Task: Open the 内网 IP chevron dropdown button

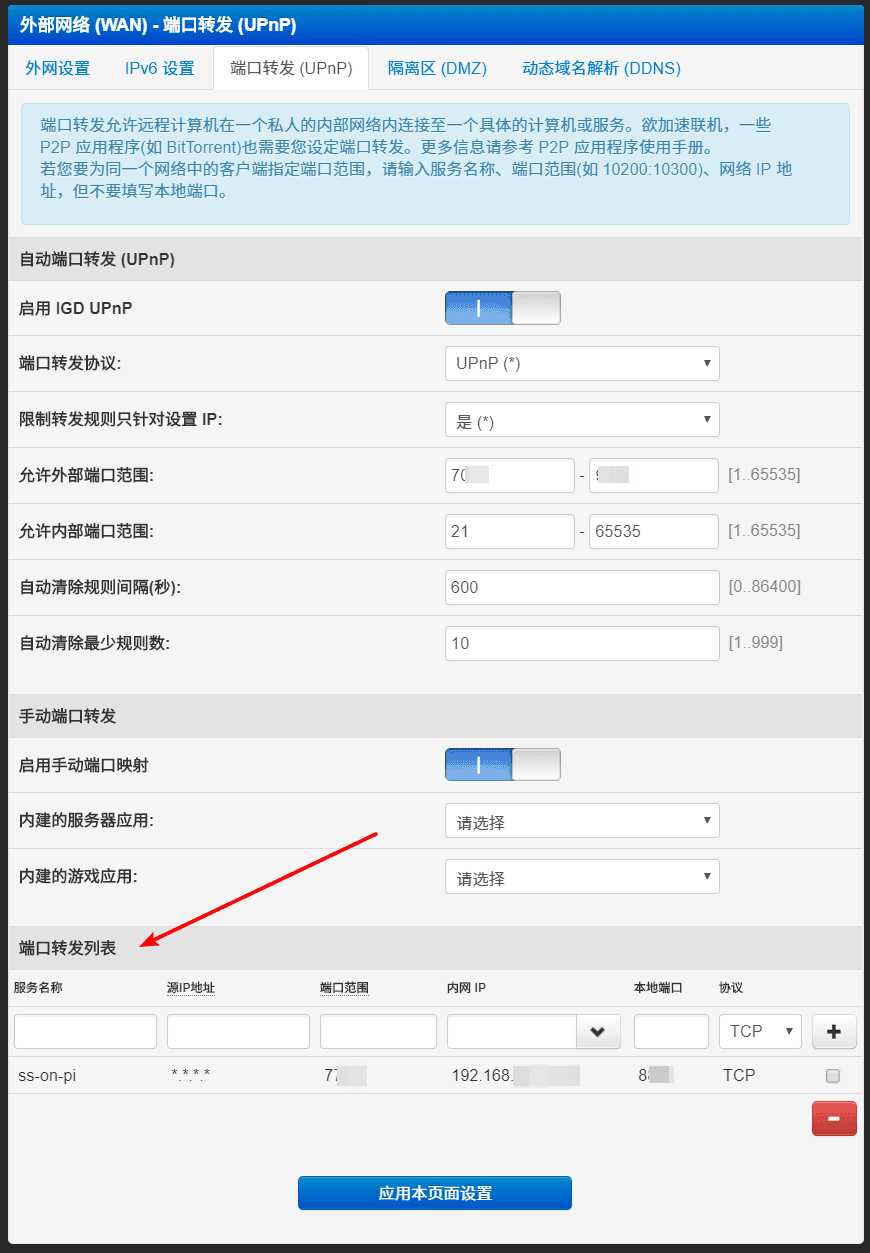Action: point(598,1031)
